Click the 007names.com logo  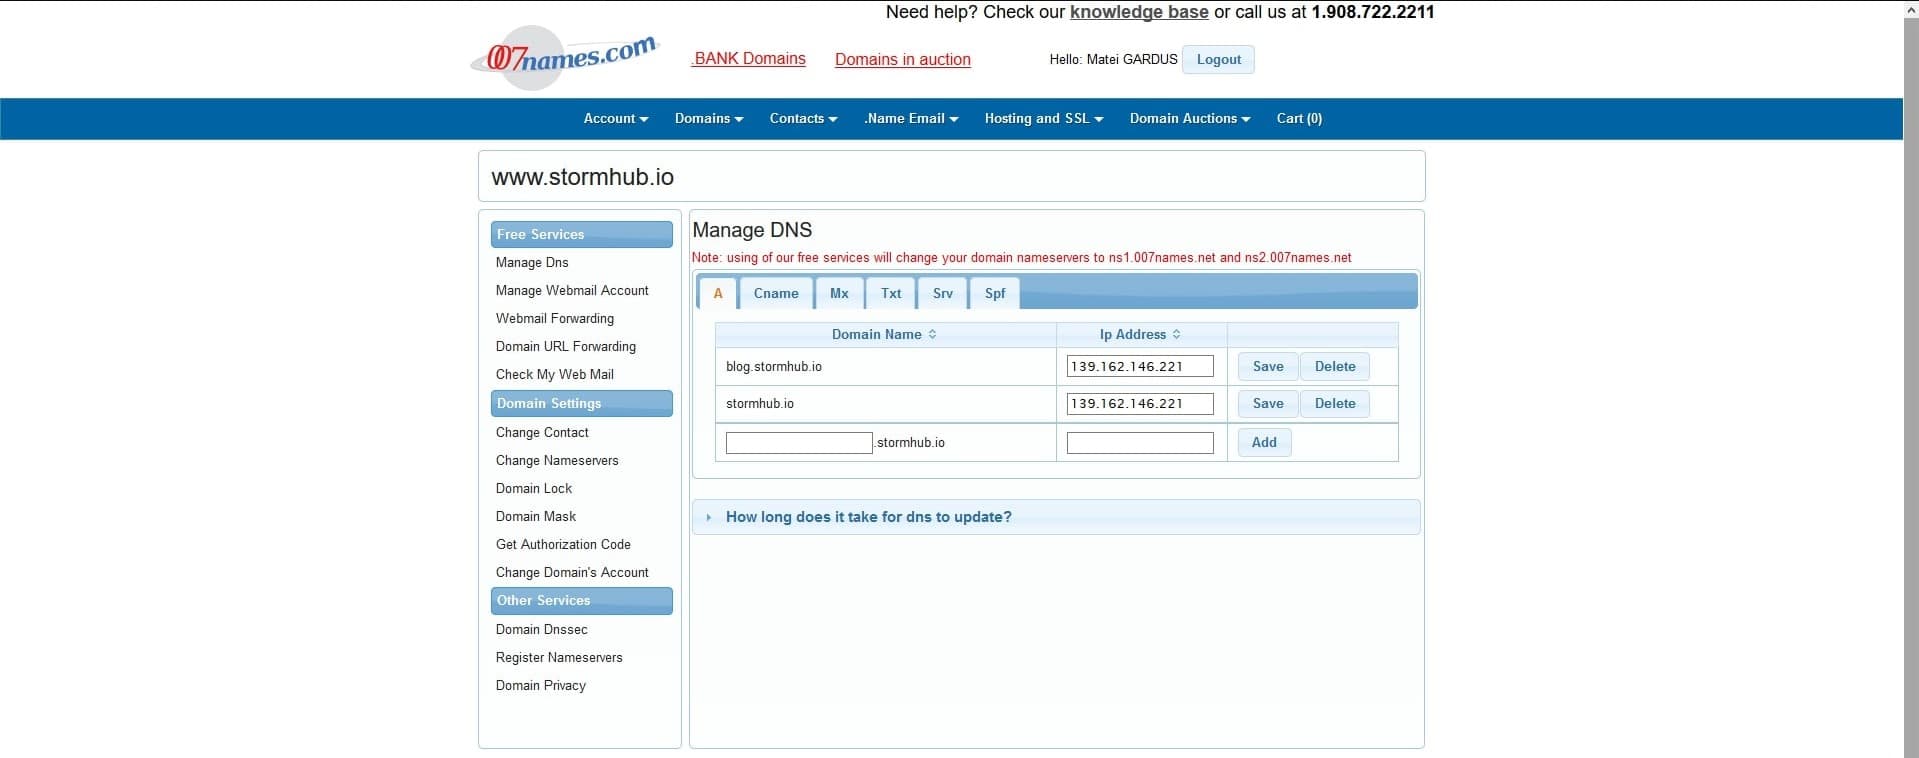pos(565,57)
